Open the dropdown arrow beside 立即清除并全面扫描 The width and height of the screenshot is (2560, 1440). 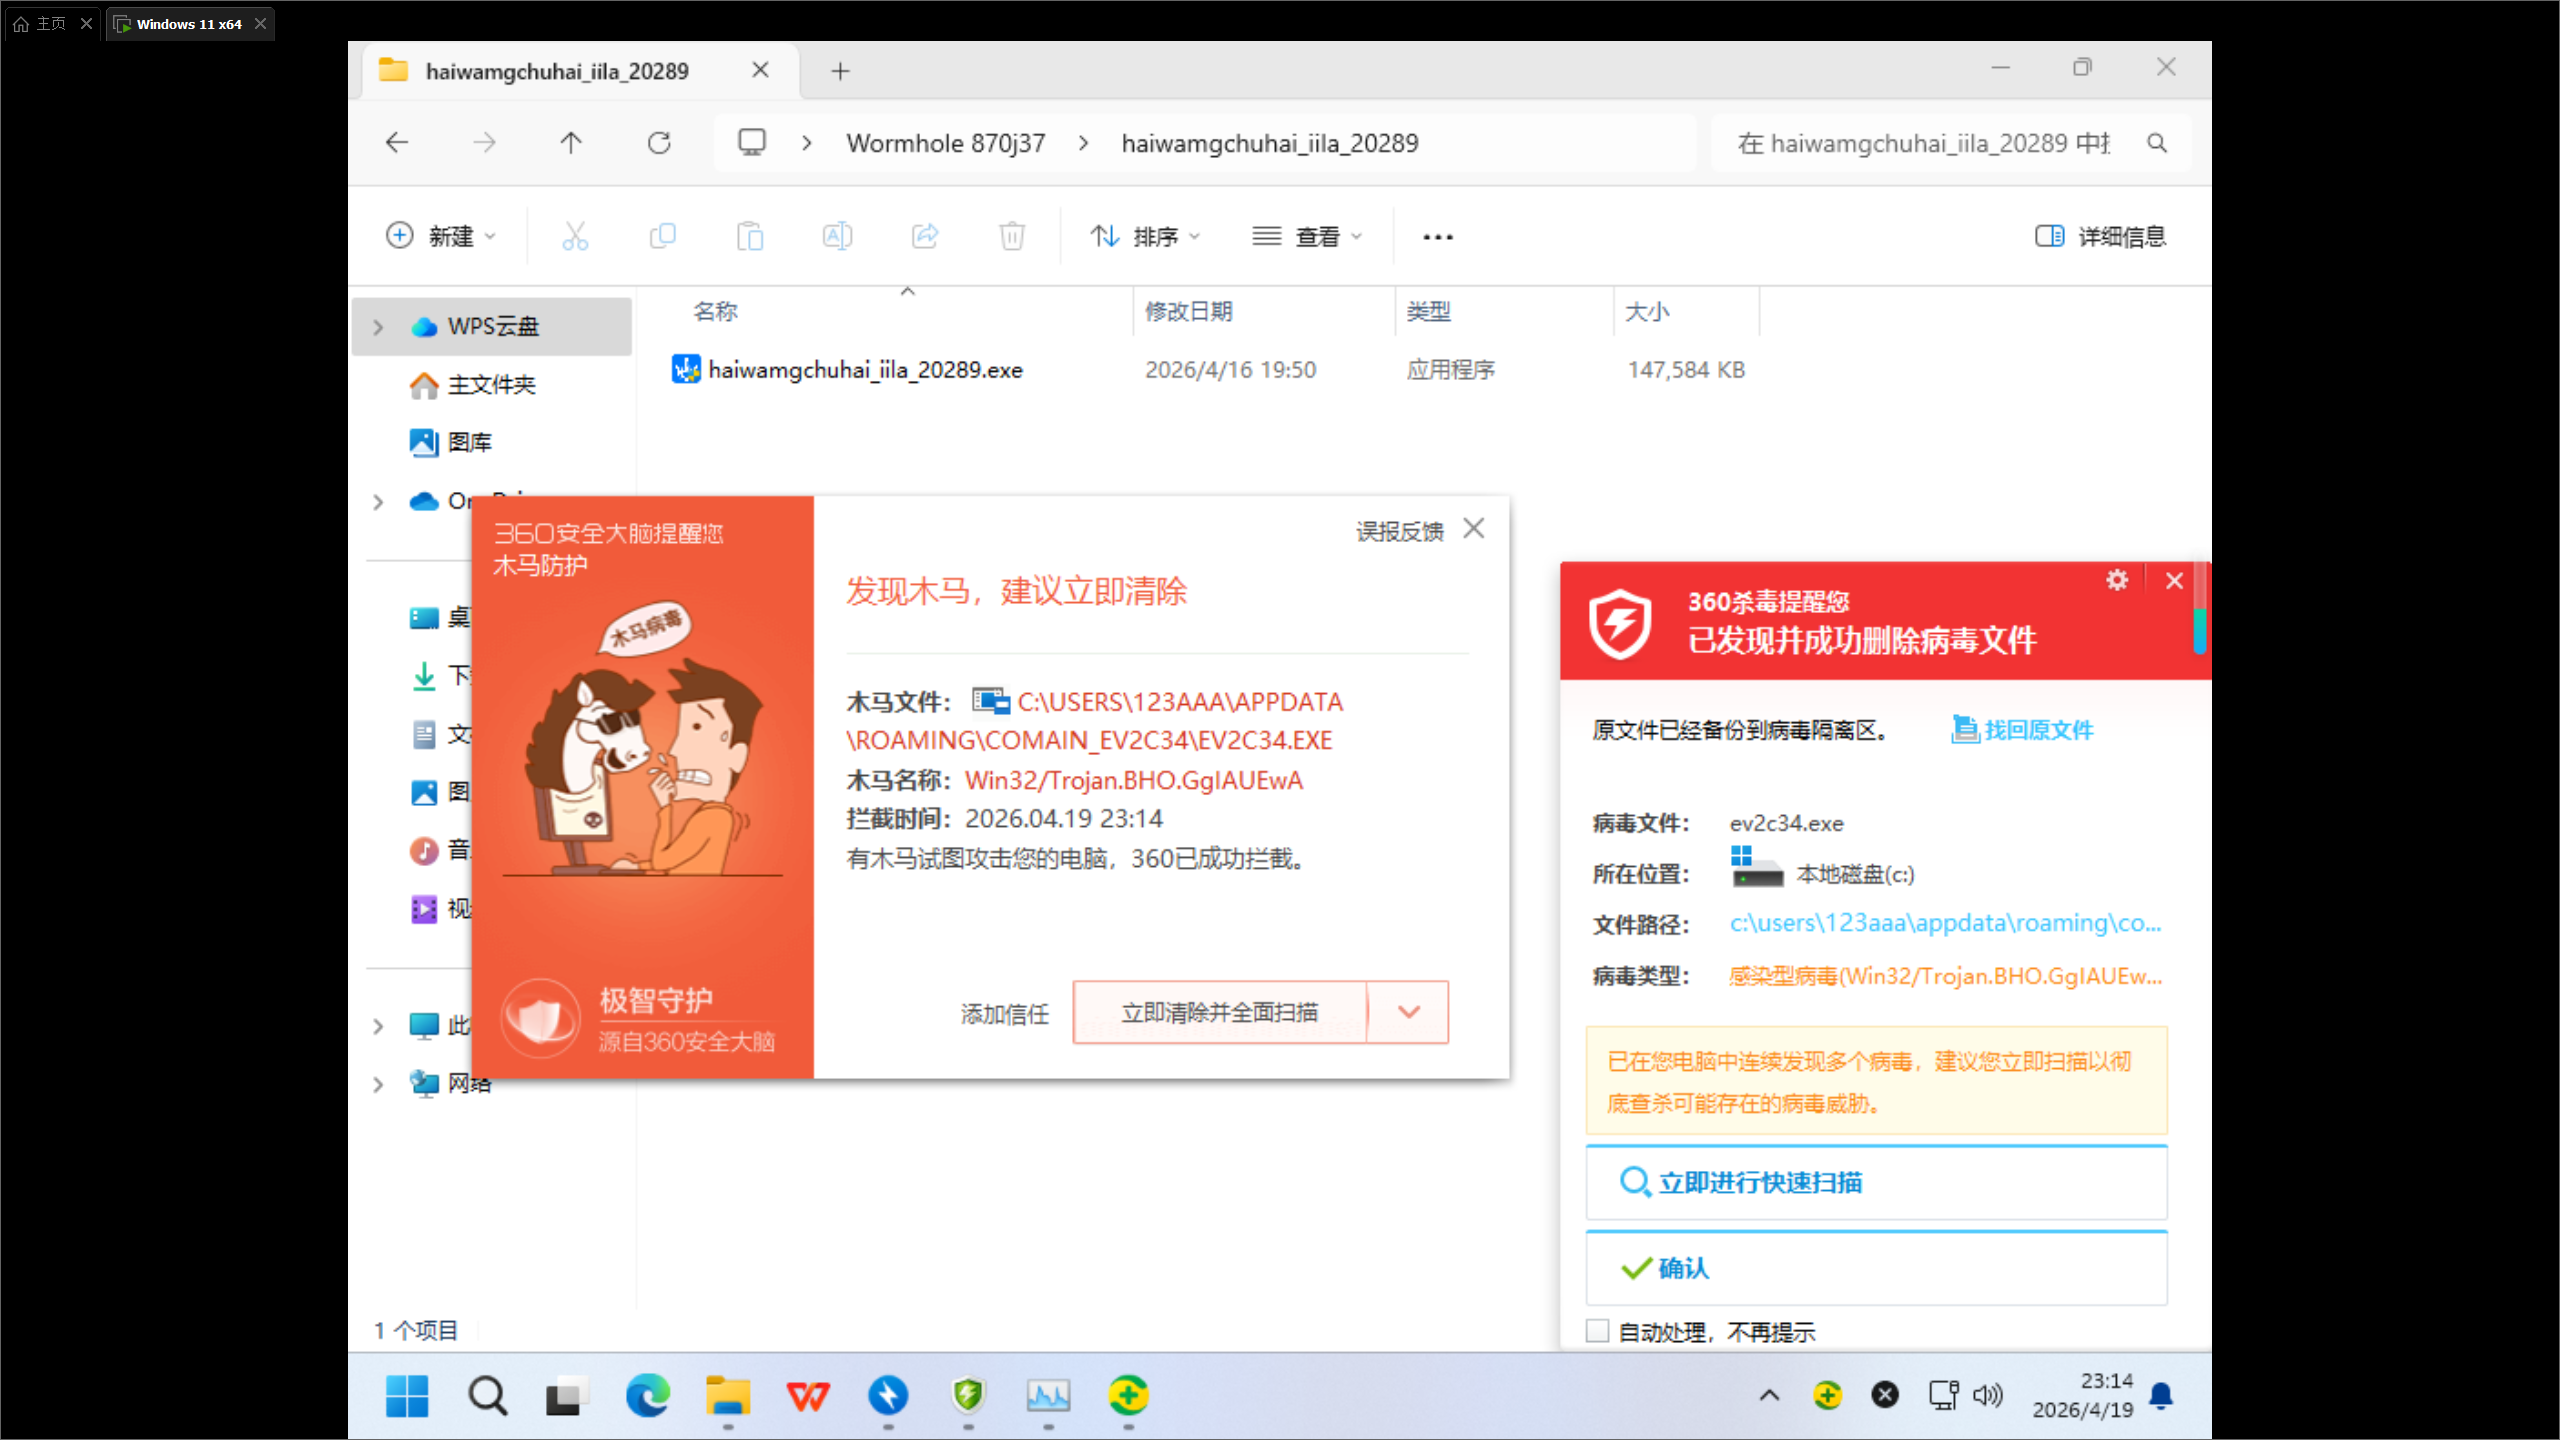tap(1409, 1012)
